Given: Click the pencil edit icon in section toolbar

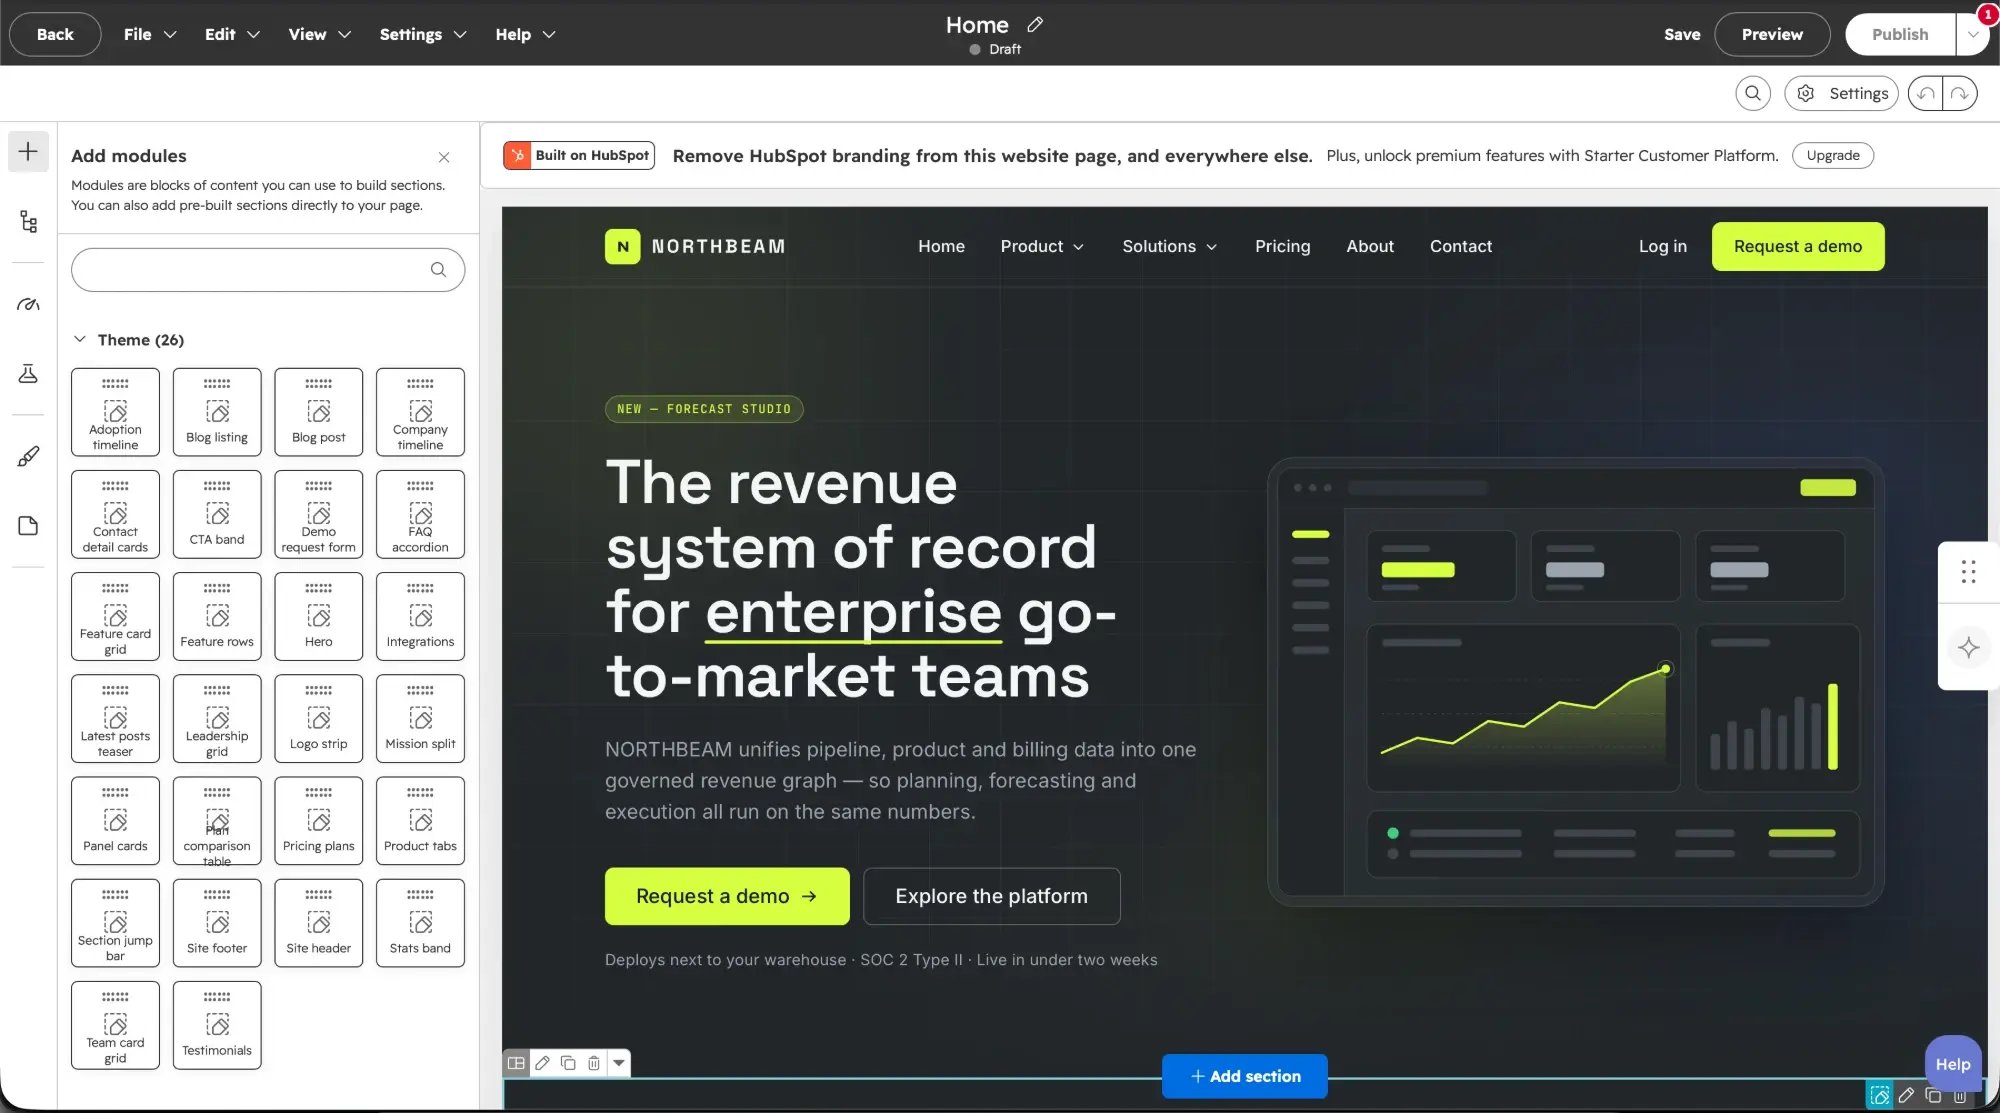Looking at the screenshot, I should pyautogui.click(x=542, y=1063).
